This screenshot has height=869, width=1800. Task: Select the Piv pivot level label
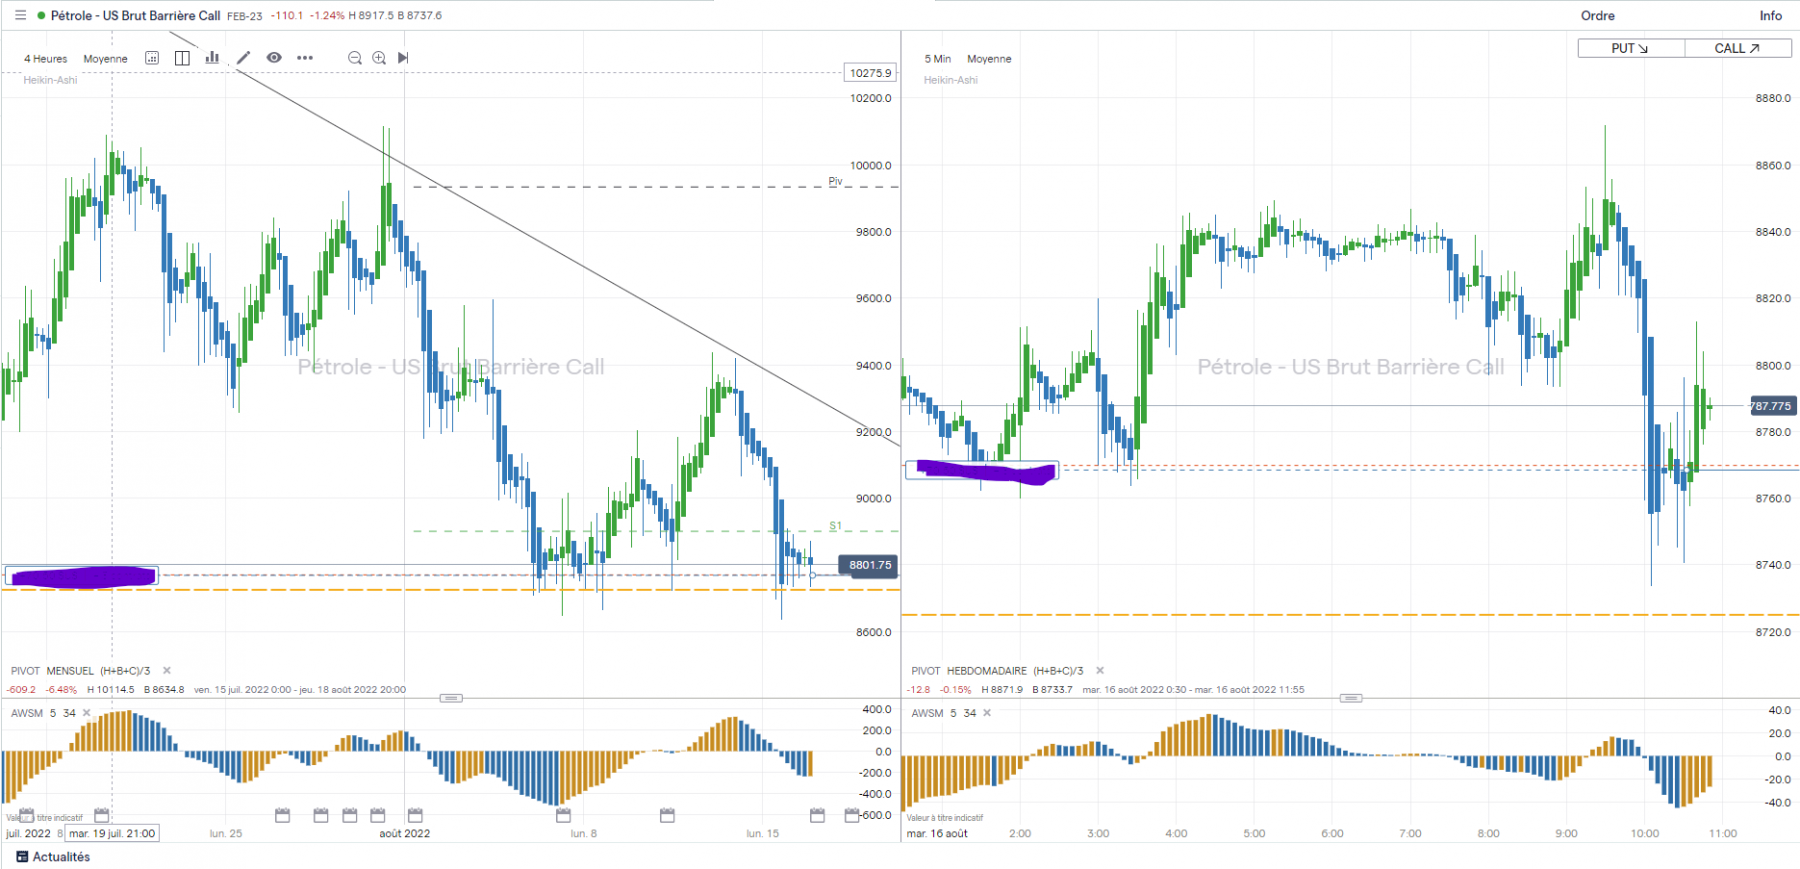coord(835,181)
